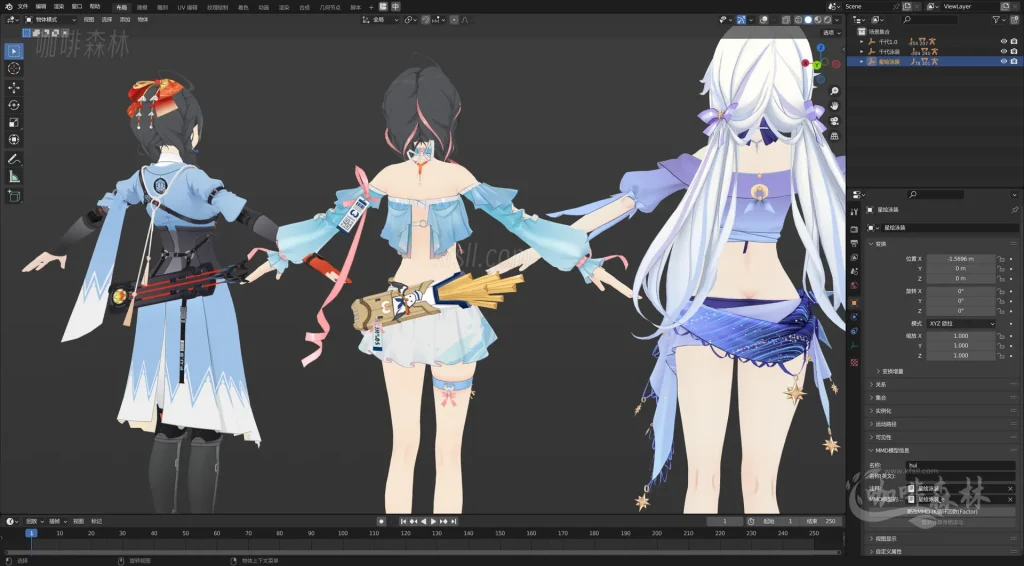Open the Scene properties tab
Screen dimensions: 1024x566
[x=854, y=272]
